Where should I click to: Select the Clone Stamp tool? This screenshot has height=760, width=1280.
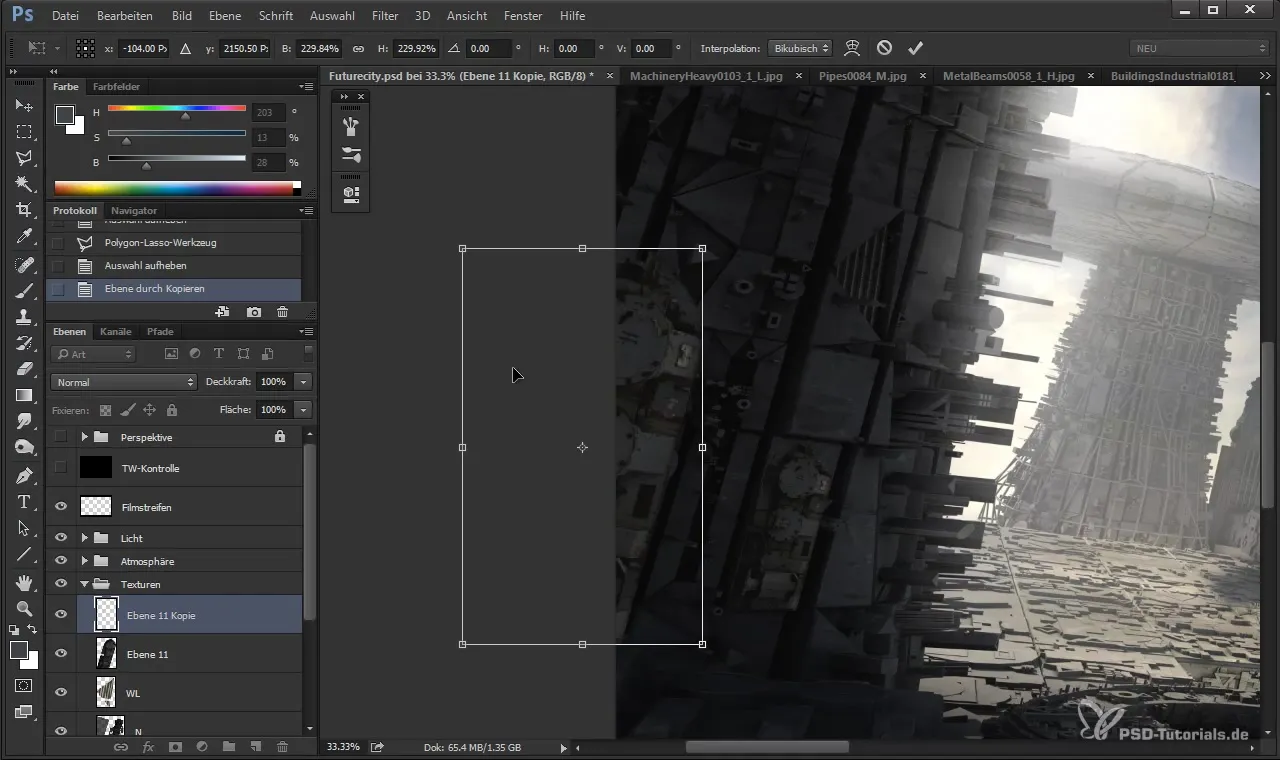click(x=24, y=317)
